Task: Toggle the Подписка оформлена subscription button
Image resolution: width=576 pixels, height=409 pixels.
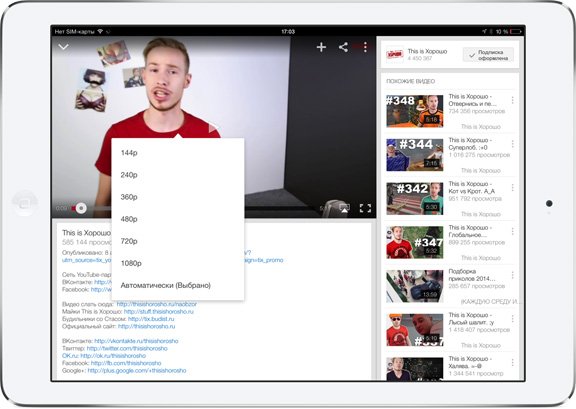Action: [488, 55]
